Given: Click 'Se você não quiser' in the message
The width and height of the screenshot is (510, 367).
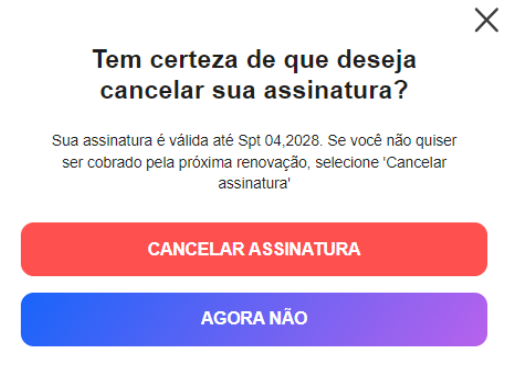Looking at the screenshot, I should pyautogui.click(x=392, y=141).
